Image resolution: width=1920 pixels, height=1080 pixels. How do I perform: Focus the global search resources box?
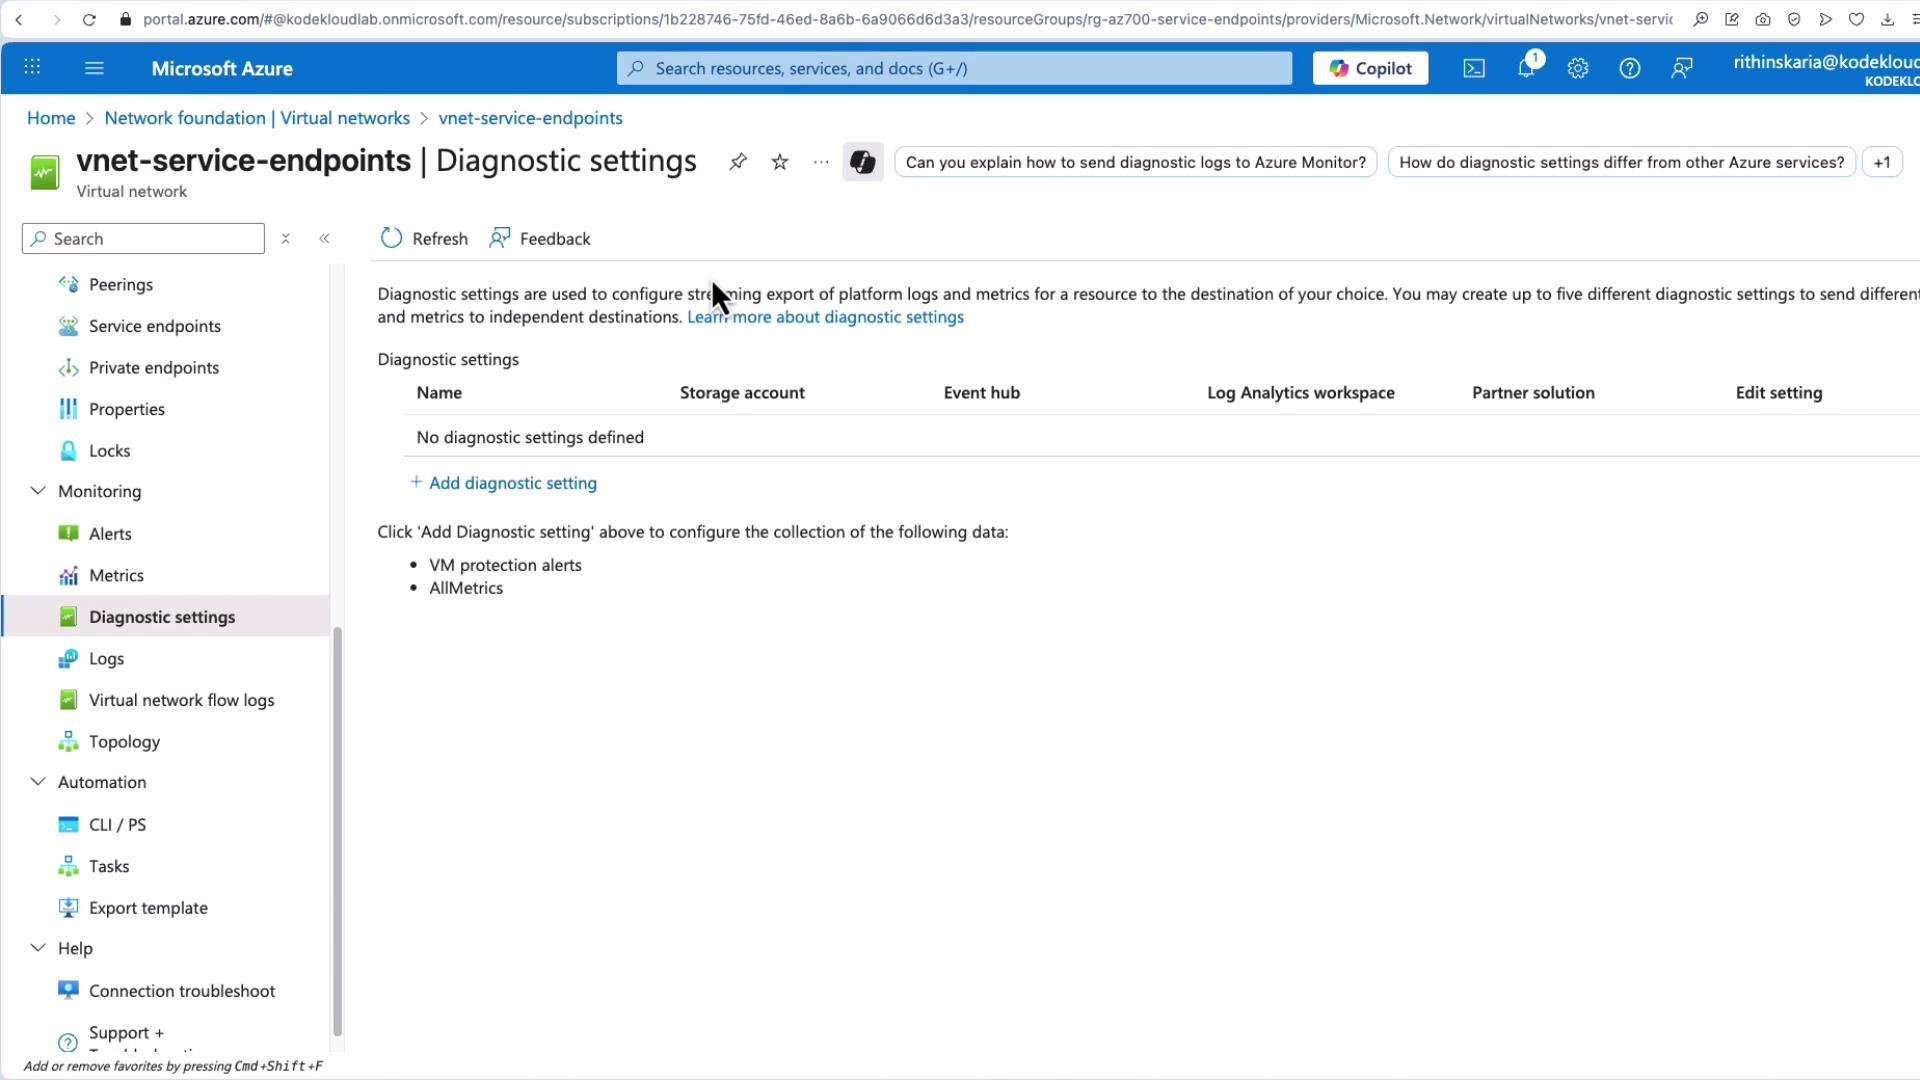coord(954,68)
